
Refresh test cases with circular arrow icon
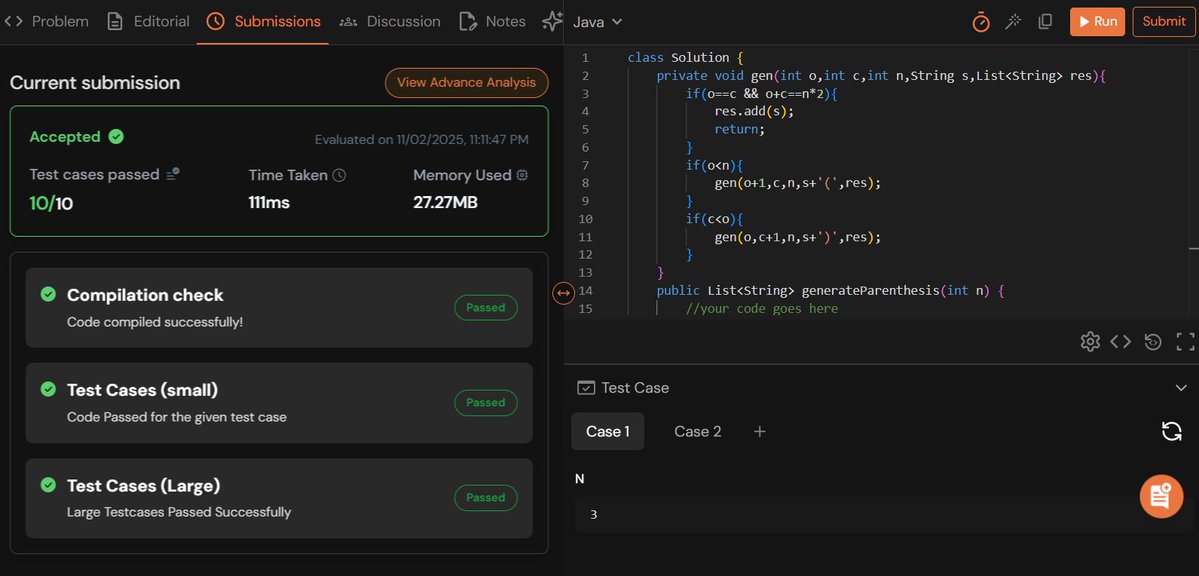pyautogui.click(x=1171, y=430)
